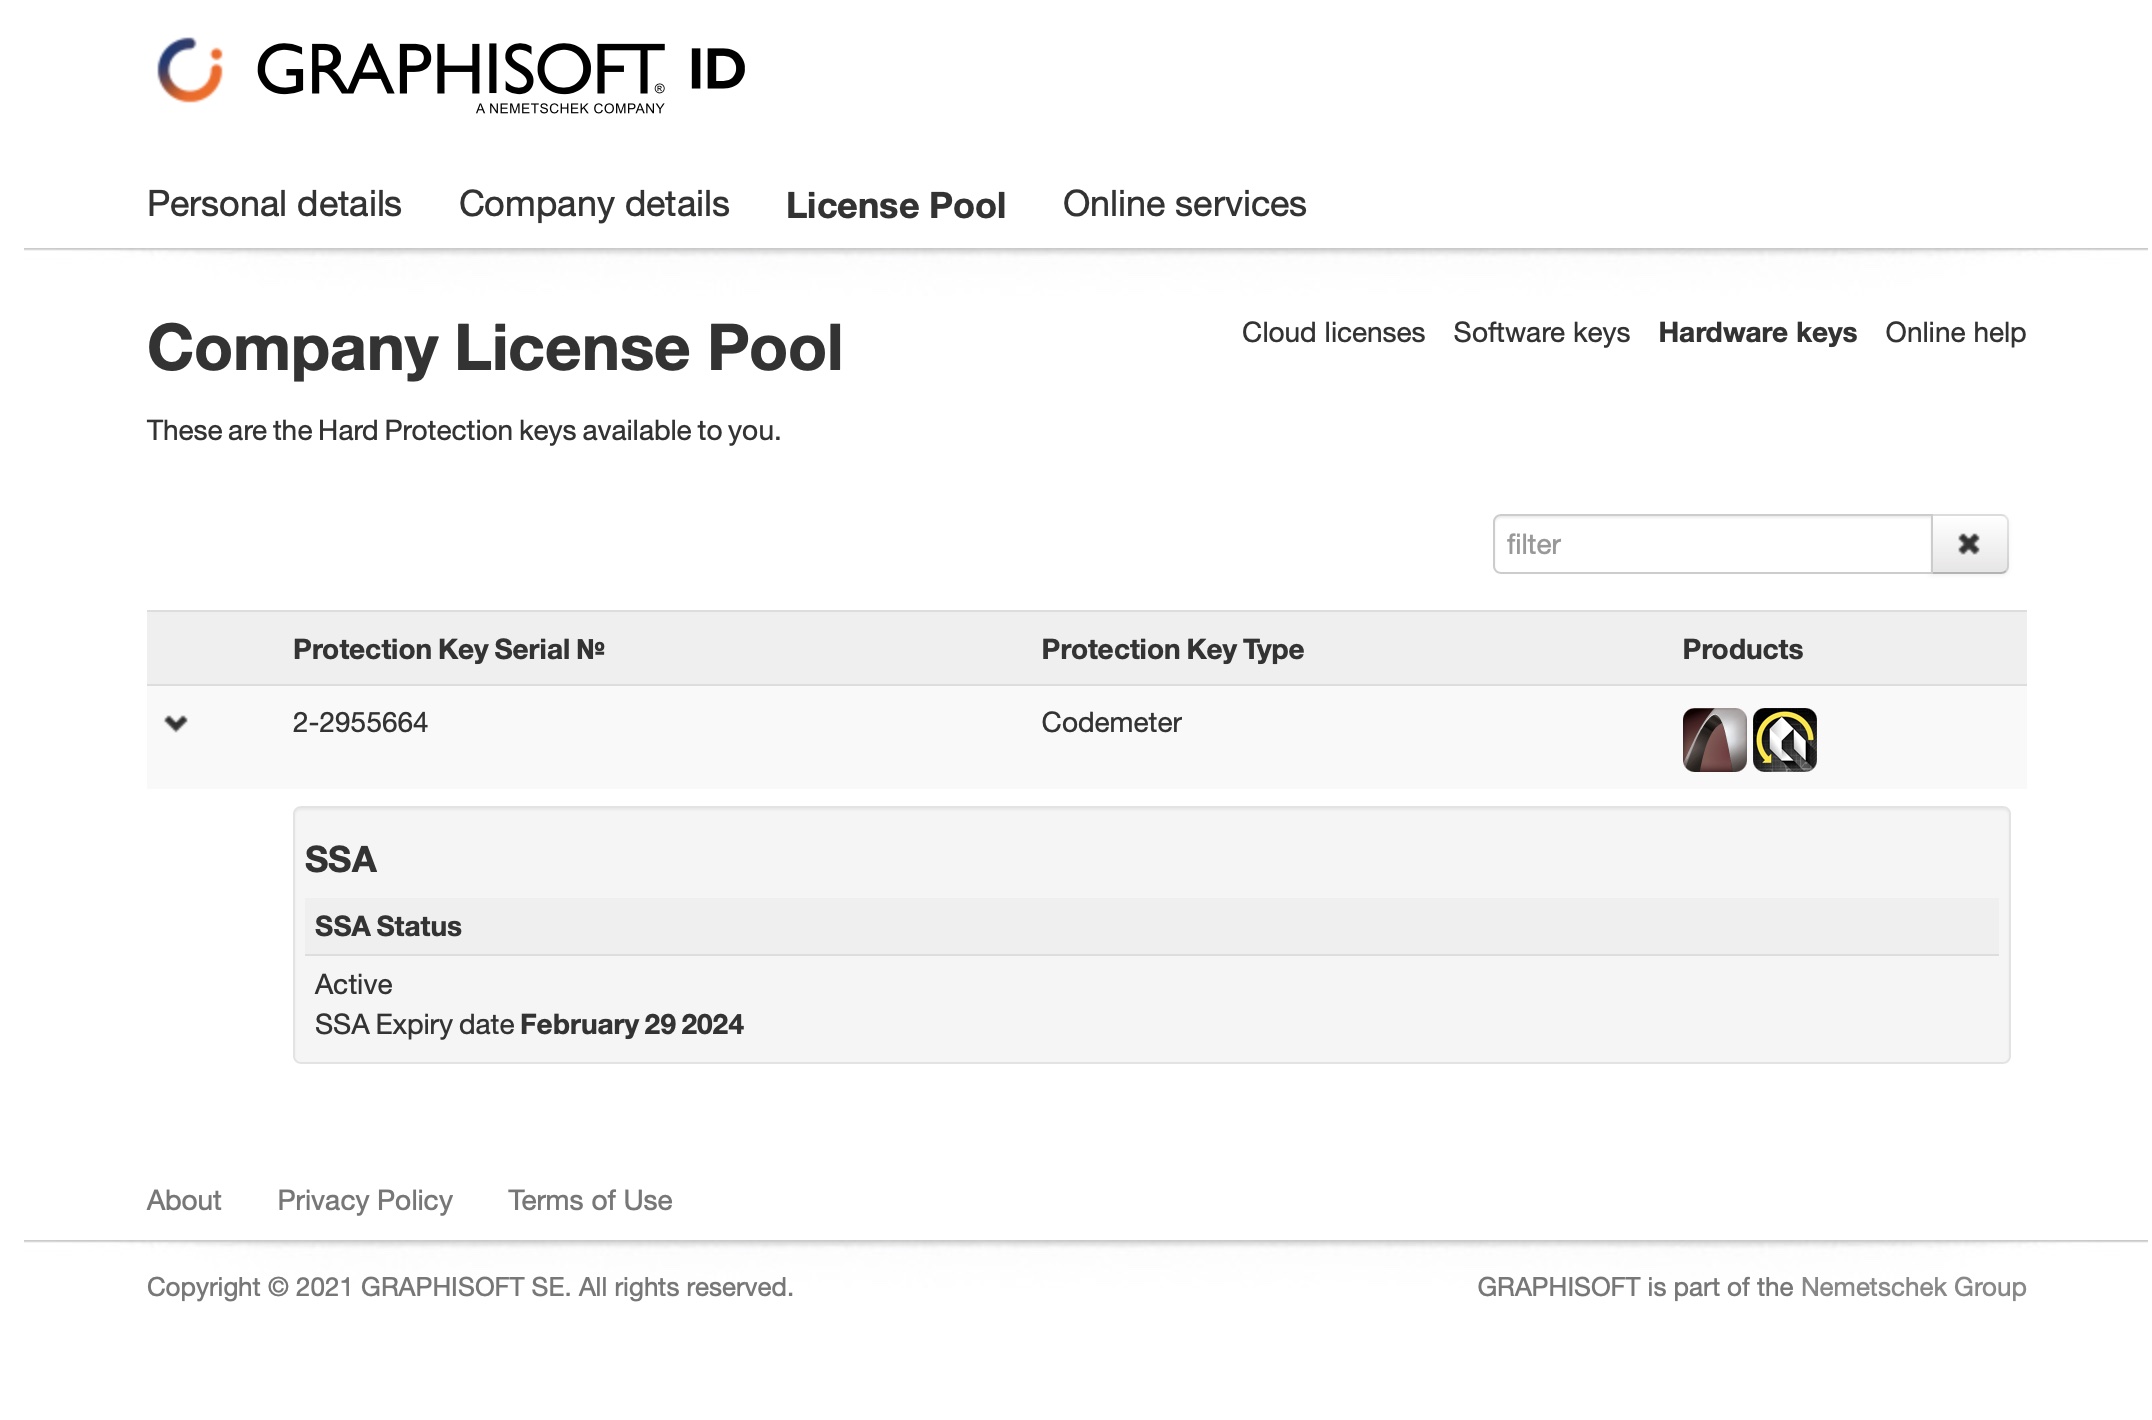The image size is (2152, 1420).
Task: Click the Graphisoft circular logo icon
Action: point(189,70)
